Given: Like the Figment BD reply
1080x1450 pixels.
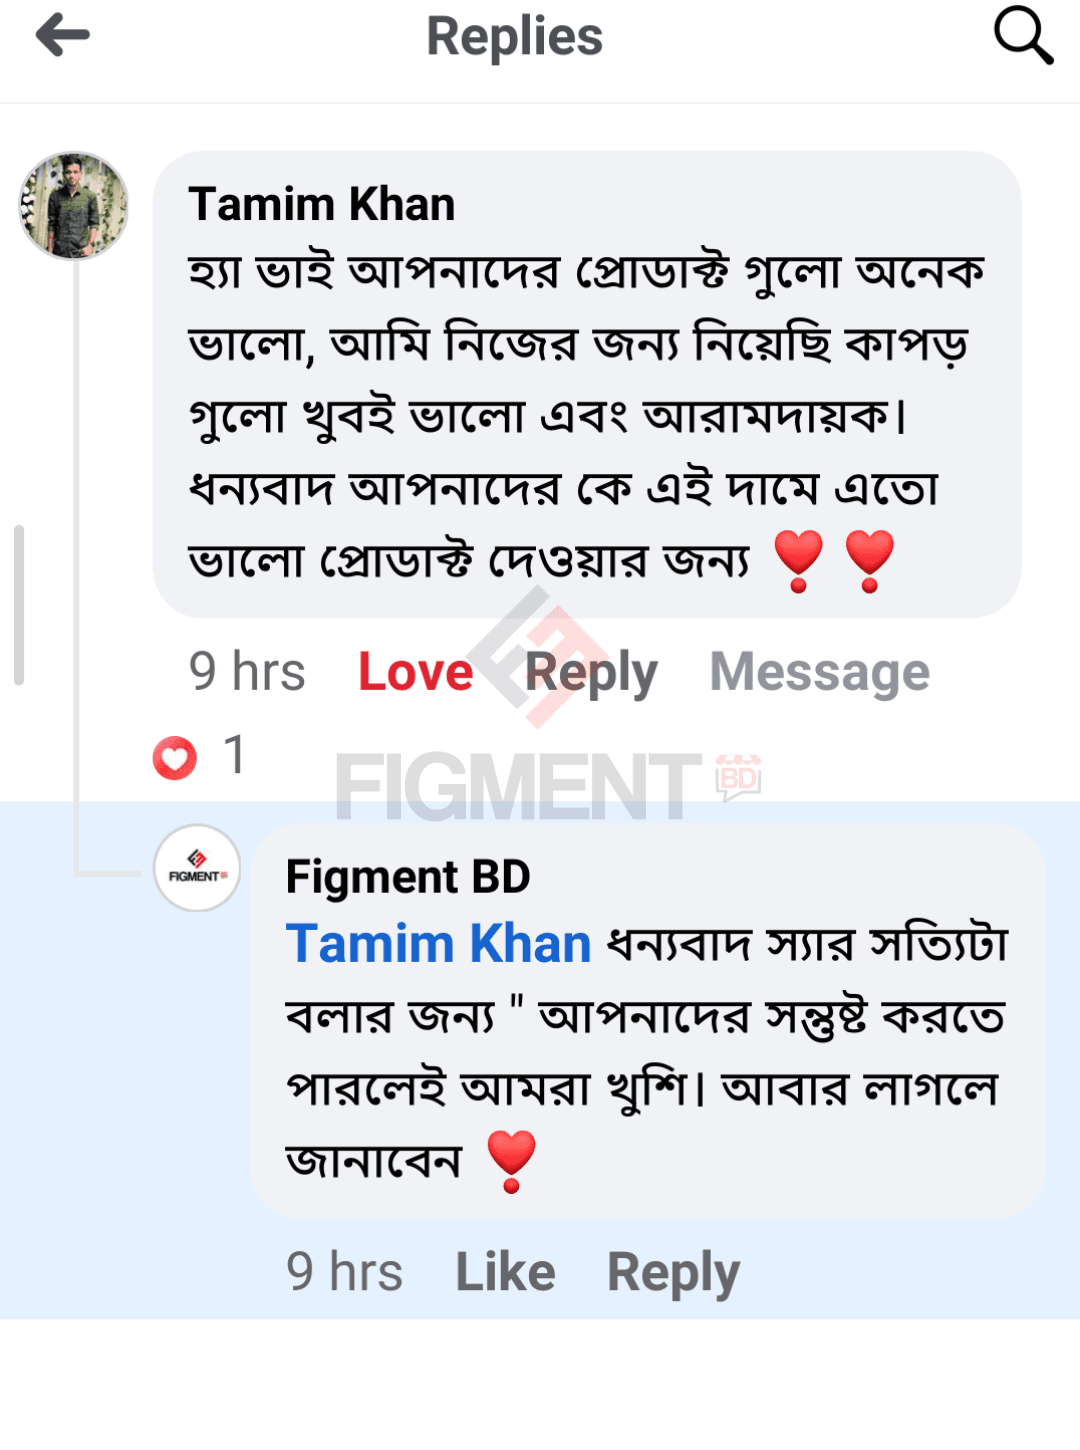Looking at the screenshot, I should [x=505, y=1272].
